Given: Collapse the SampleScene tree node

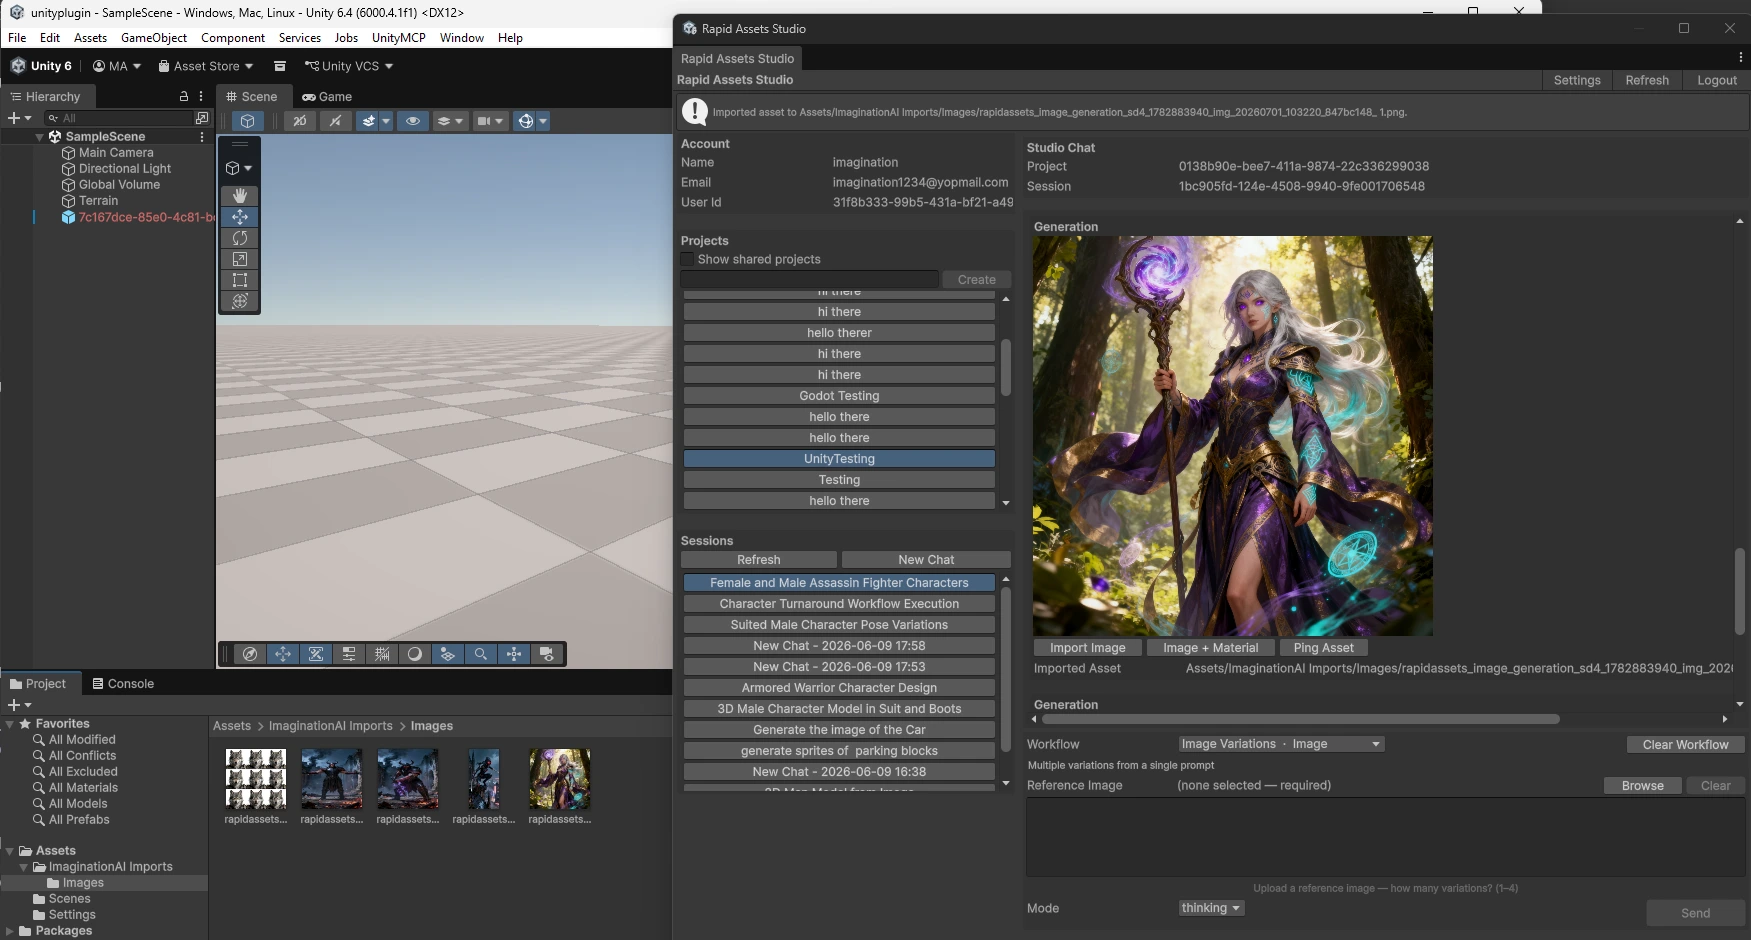Looking at the screenshot, I should tap(40, 137).
